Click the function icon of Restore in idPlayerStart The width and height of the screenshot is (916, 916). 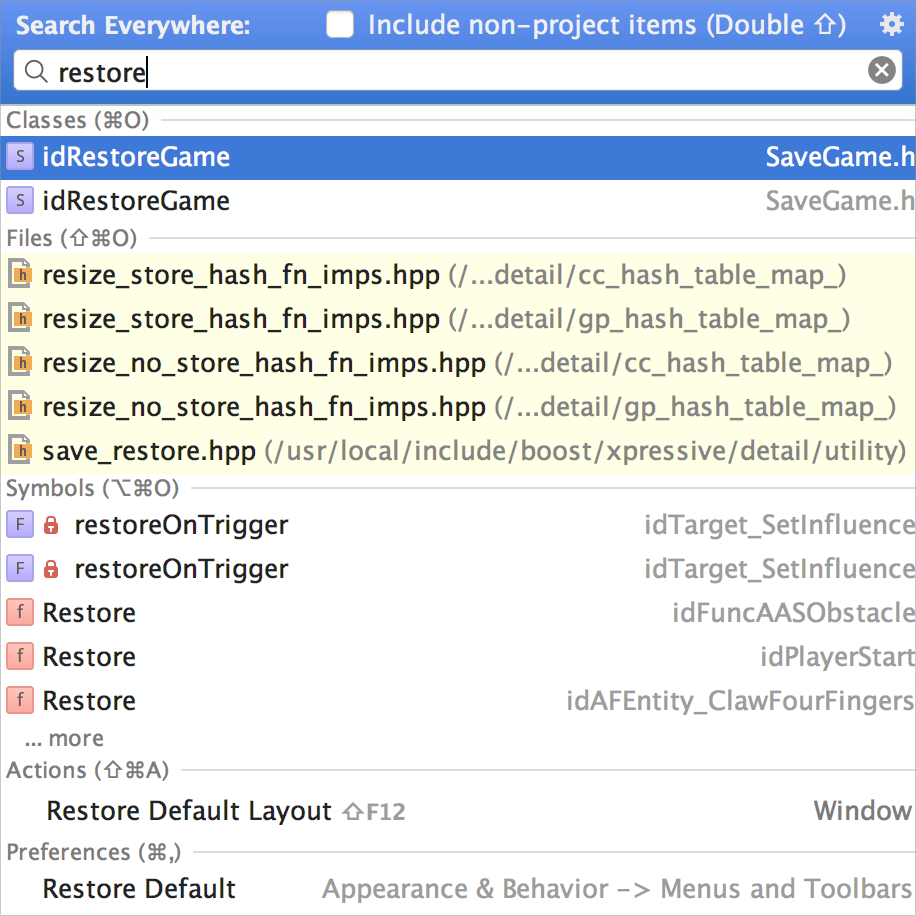20,657
